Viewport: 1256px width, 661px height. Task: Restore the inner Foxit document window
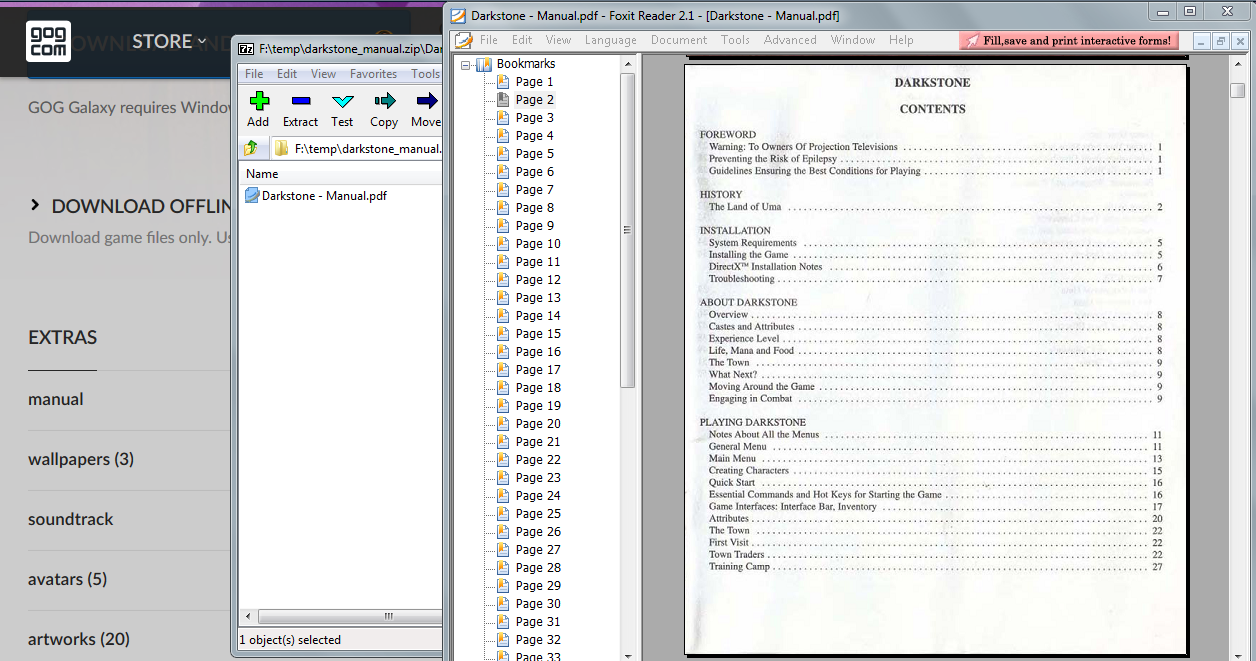pos(1221,41)
